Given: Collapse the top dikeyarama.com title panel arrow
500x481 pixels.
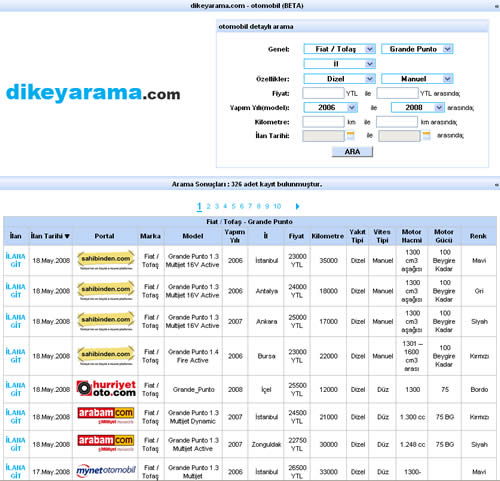Looking at the screenshot, I should [x=496, y=6].
